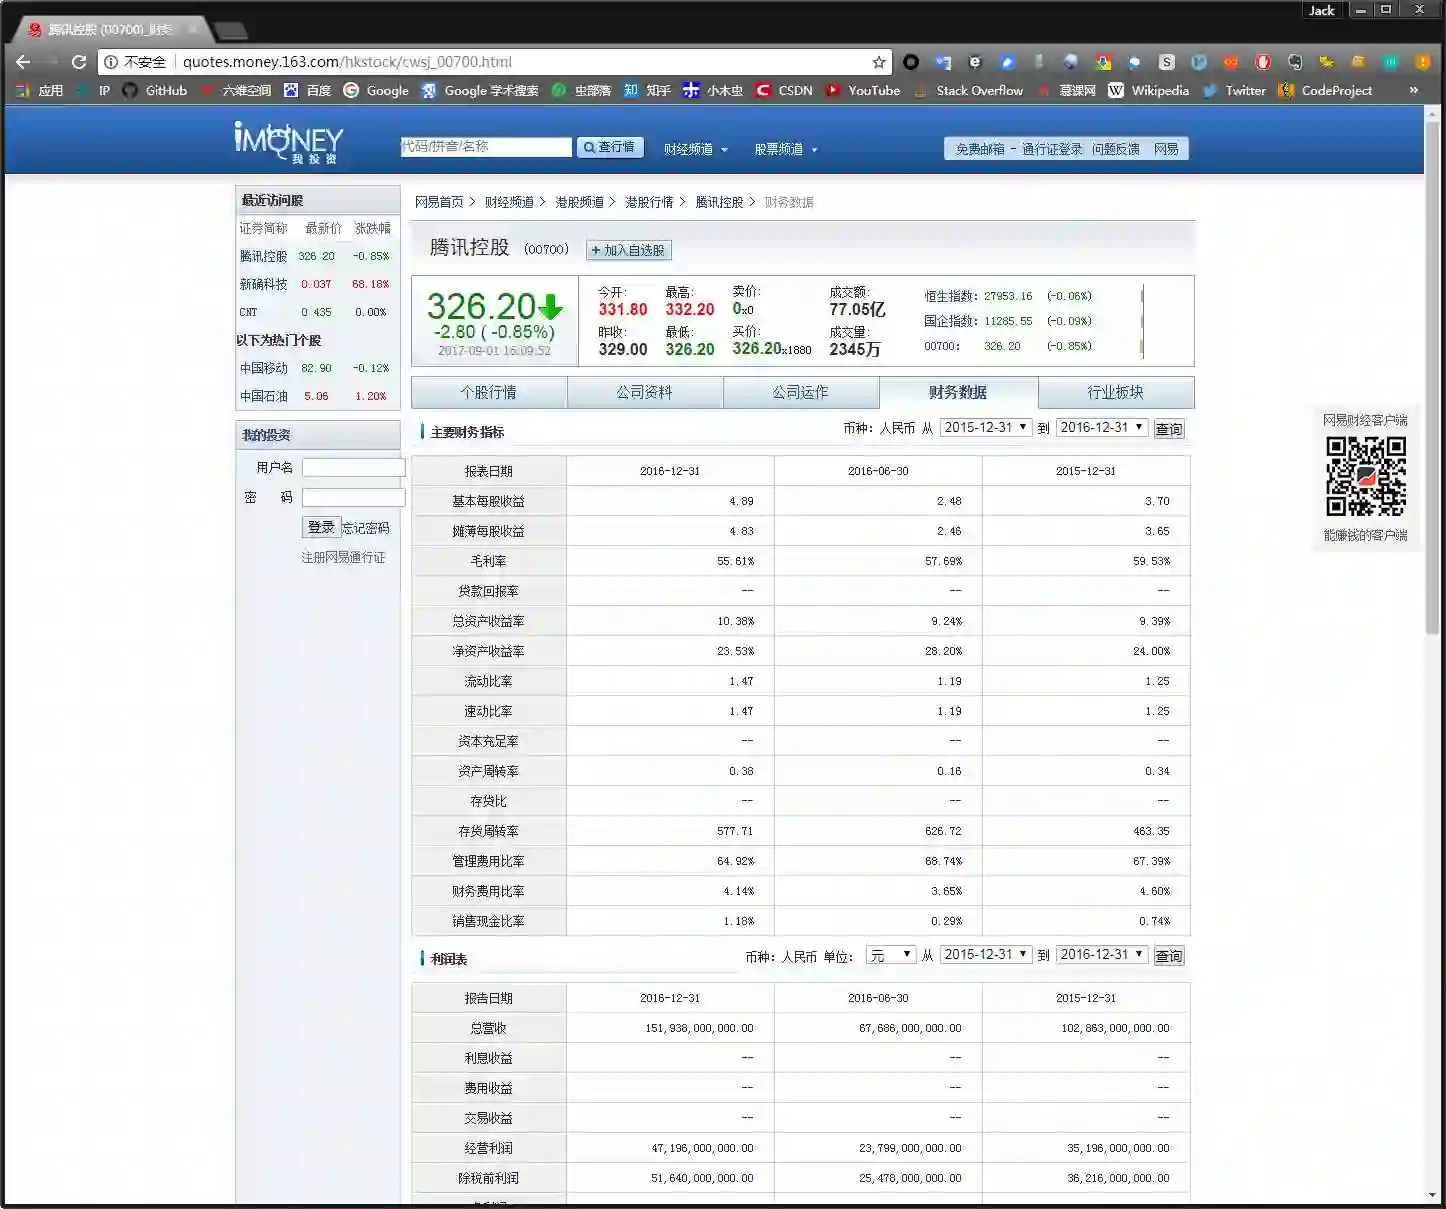Open the 利润表 start date dropdown
The height and width of the screenshot is (1209, 1446).
[x=986, y=955]
